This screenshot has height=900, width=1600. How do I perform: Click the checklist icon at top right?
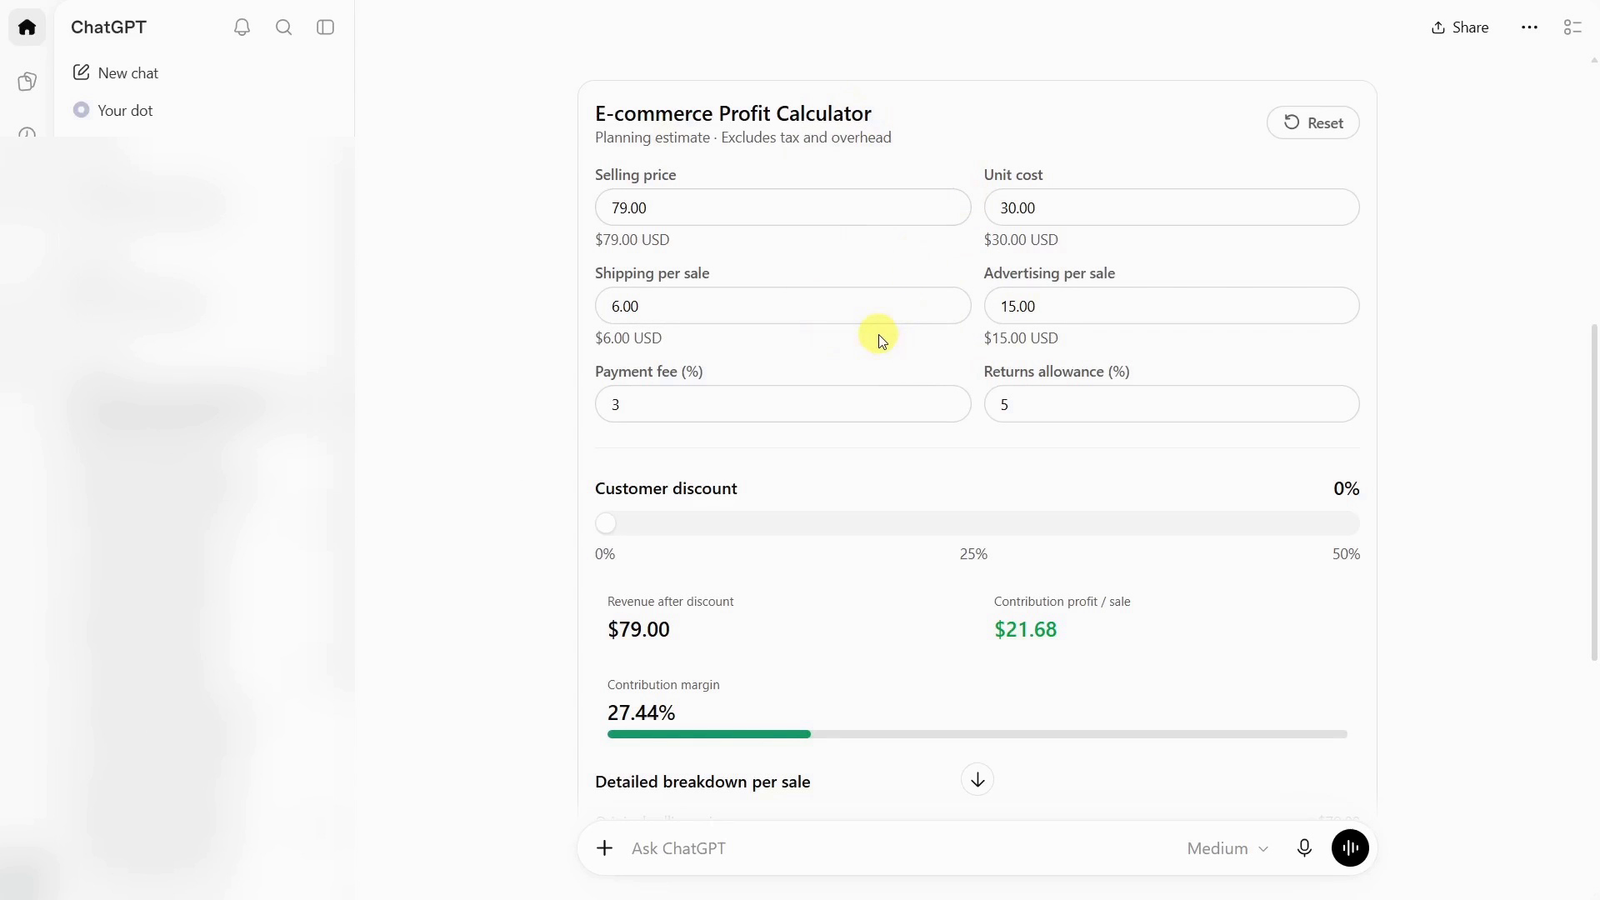(x=1572, y=27)
